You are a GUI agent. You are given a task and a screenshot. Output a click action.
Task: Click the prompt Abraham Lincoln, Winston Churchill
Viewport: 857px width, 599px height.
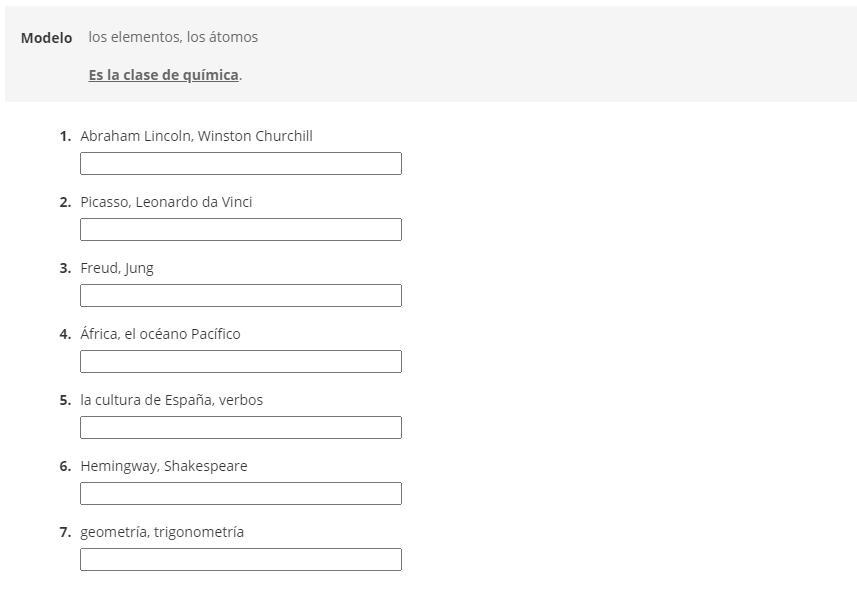click(x=196, y=136)
